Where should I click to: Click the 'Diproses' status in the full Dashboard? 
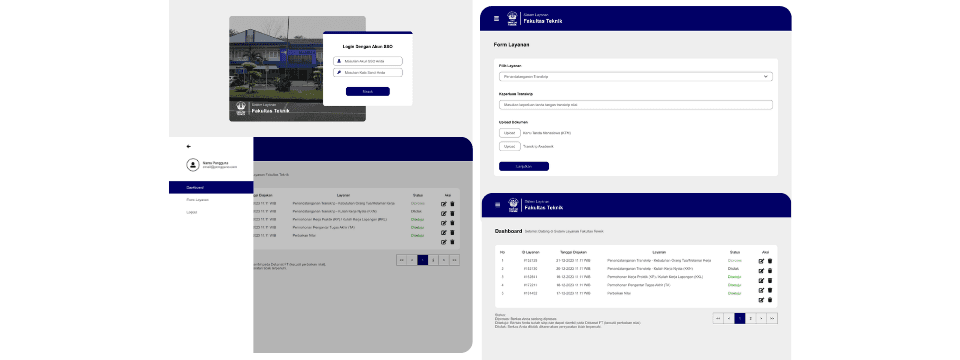point(735,260)
